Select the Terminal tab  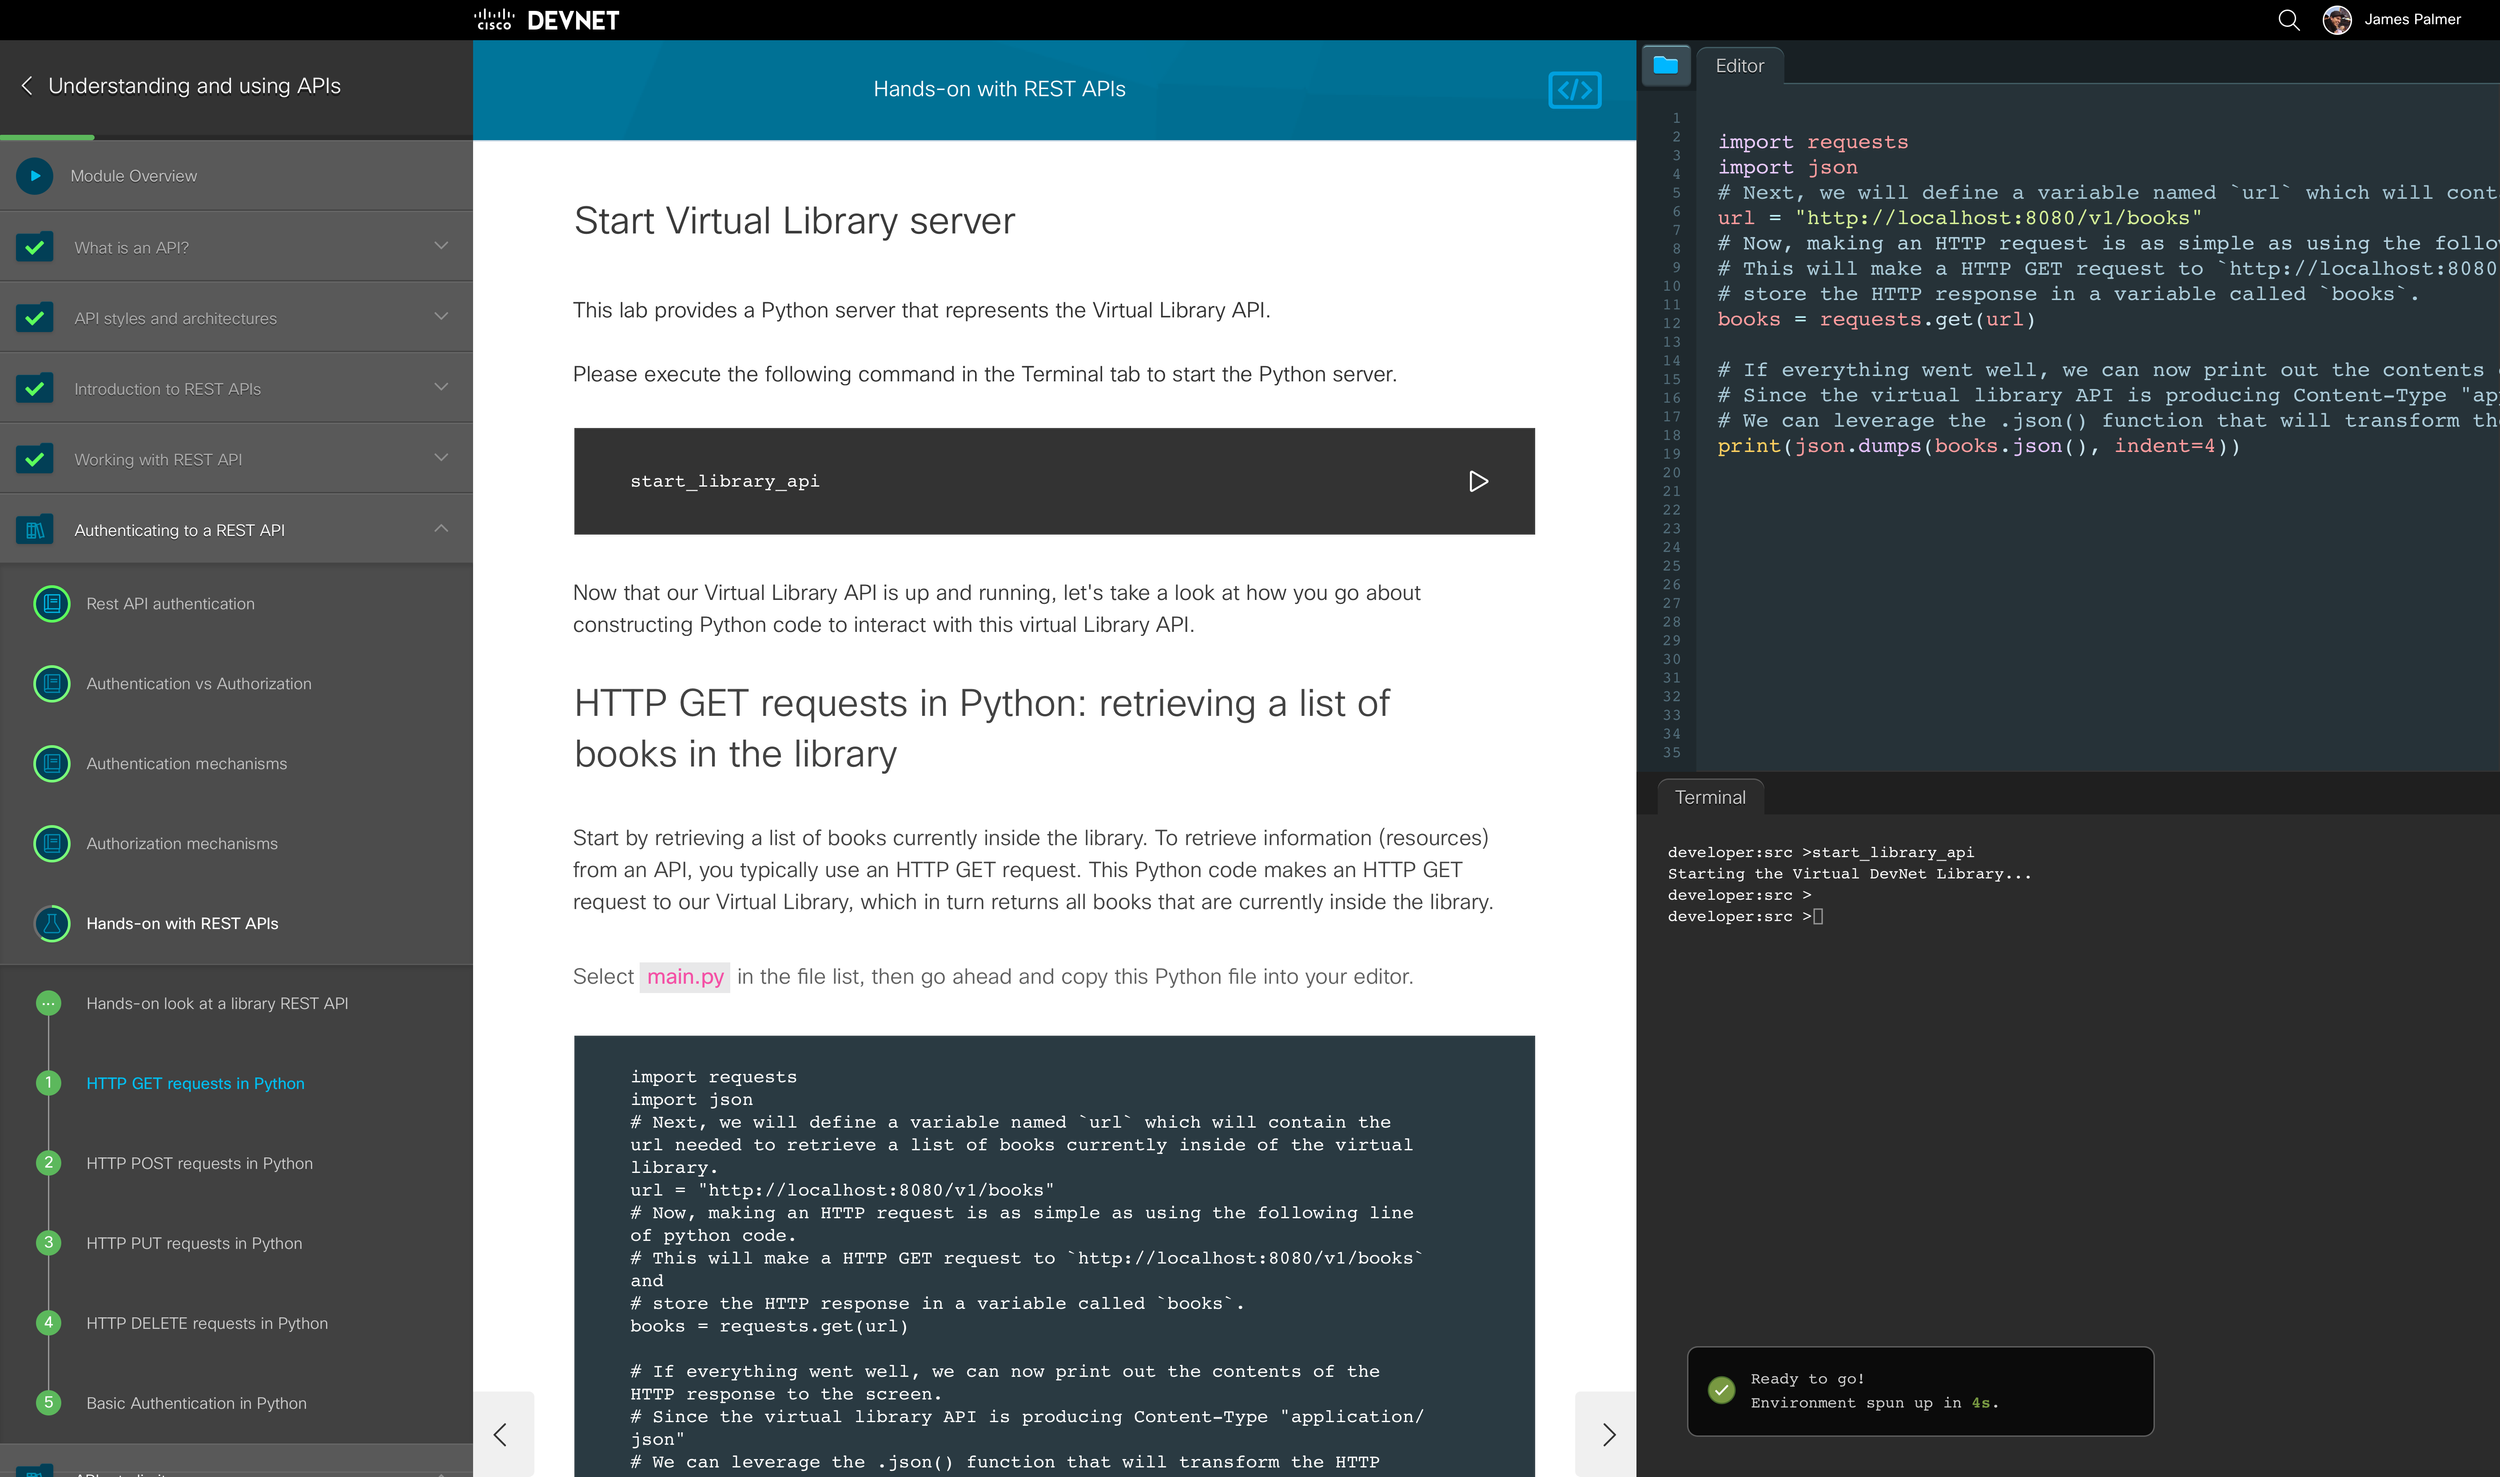pos(1710,798)
